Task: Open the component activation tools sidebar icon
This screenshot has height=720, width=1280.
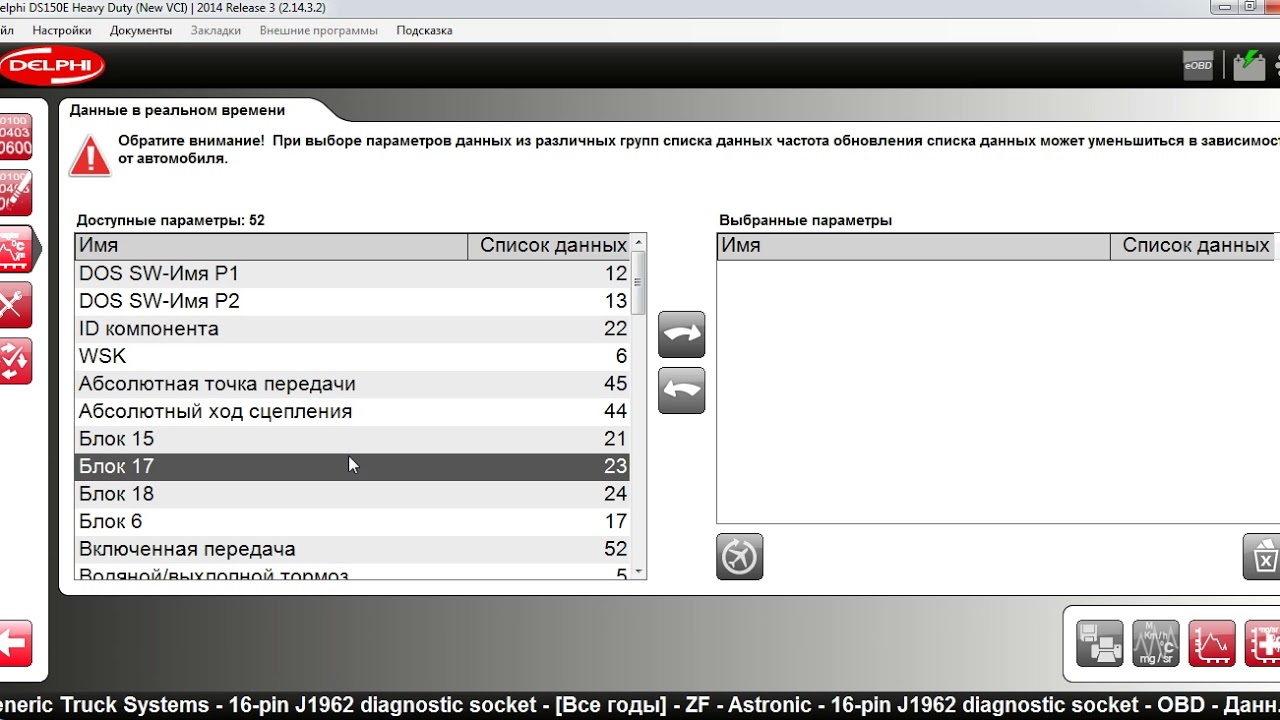Action: [16, 304]
